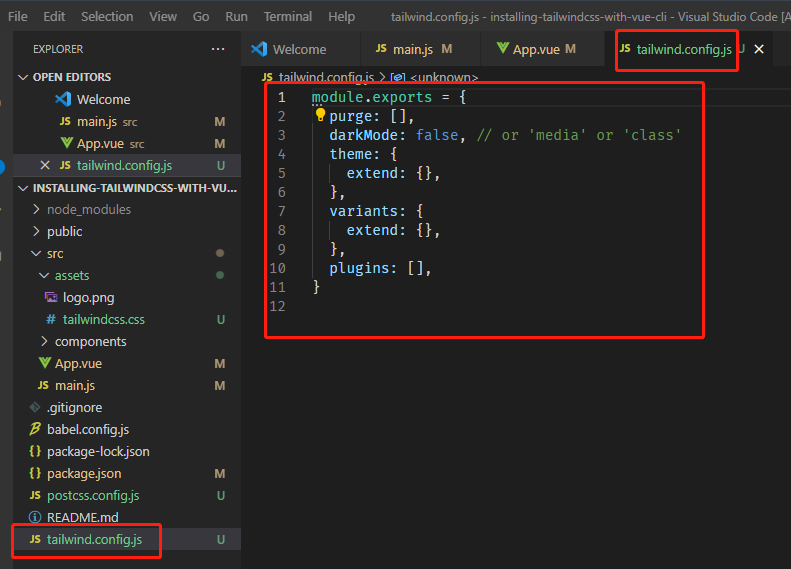Click the lightbulb quick fix icon
The width and height of the screenshot is (791, 569).
(320, 115)
